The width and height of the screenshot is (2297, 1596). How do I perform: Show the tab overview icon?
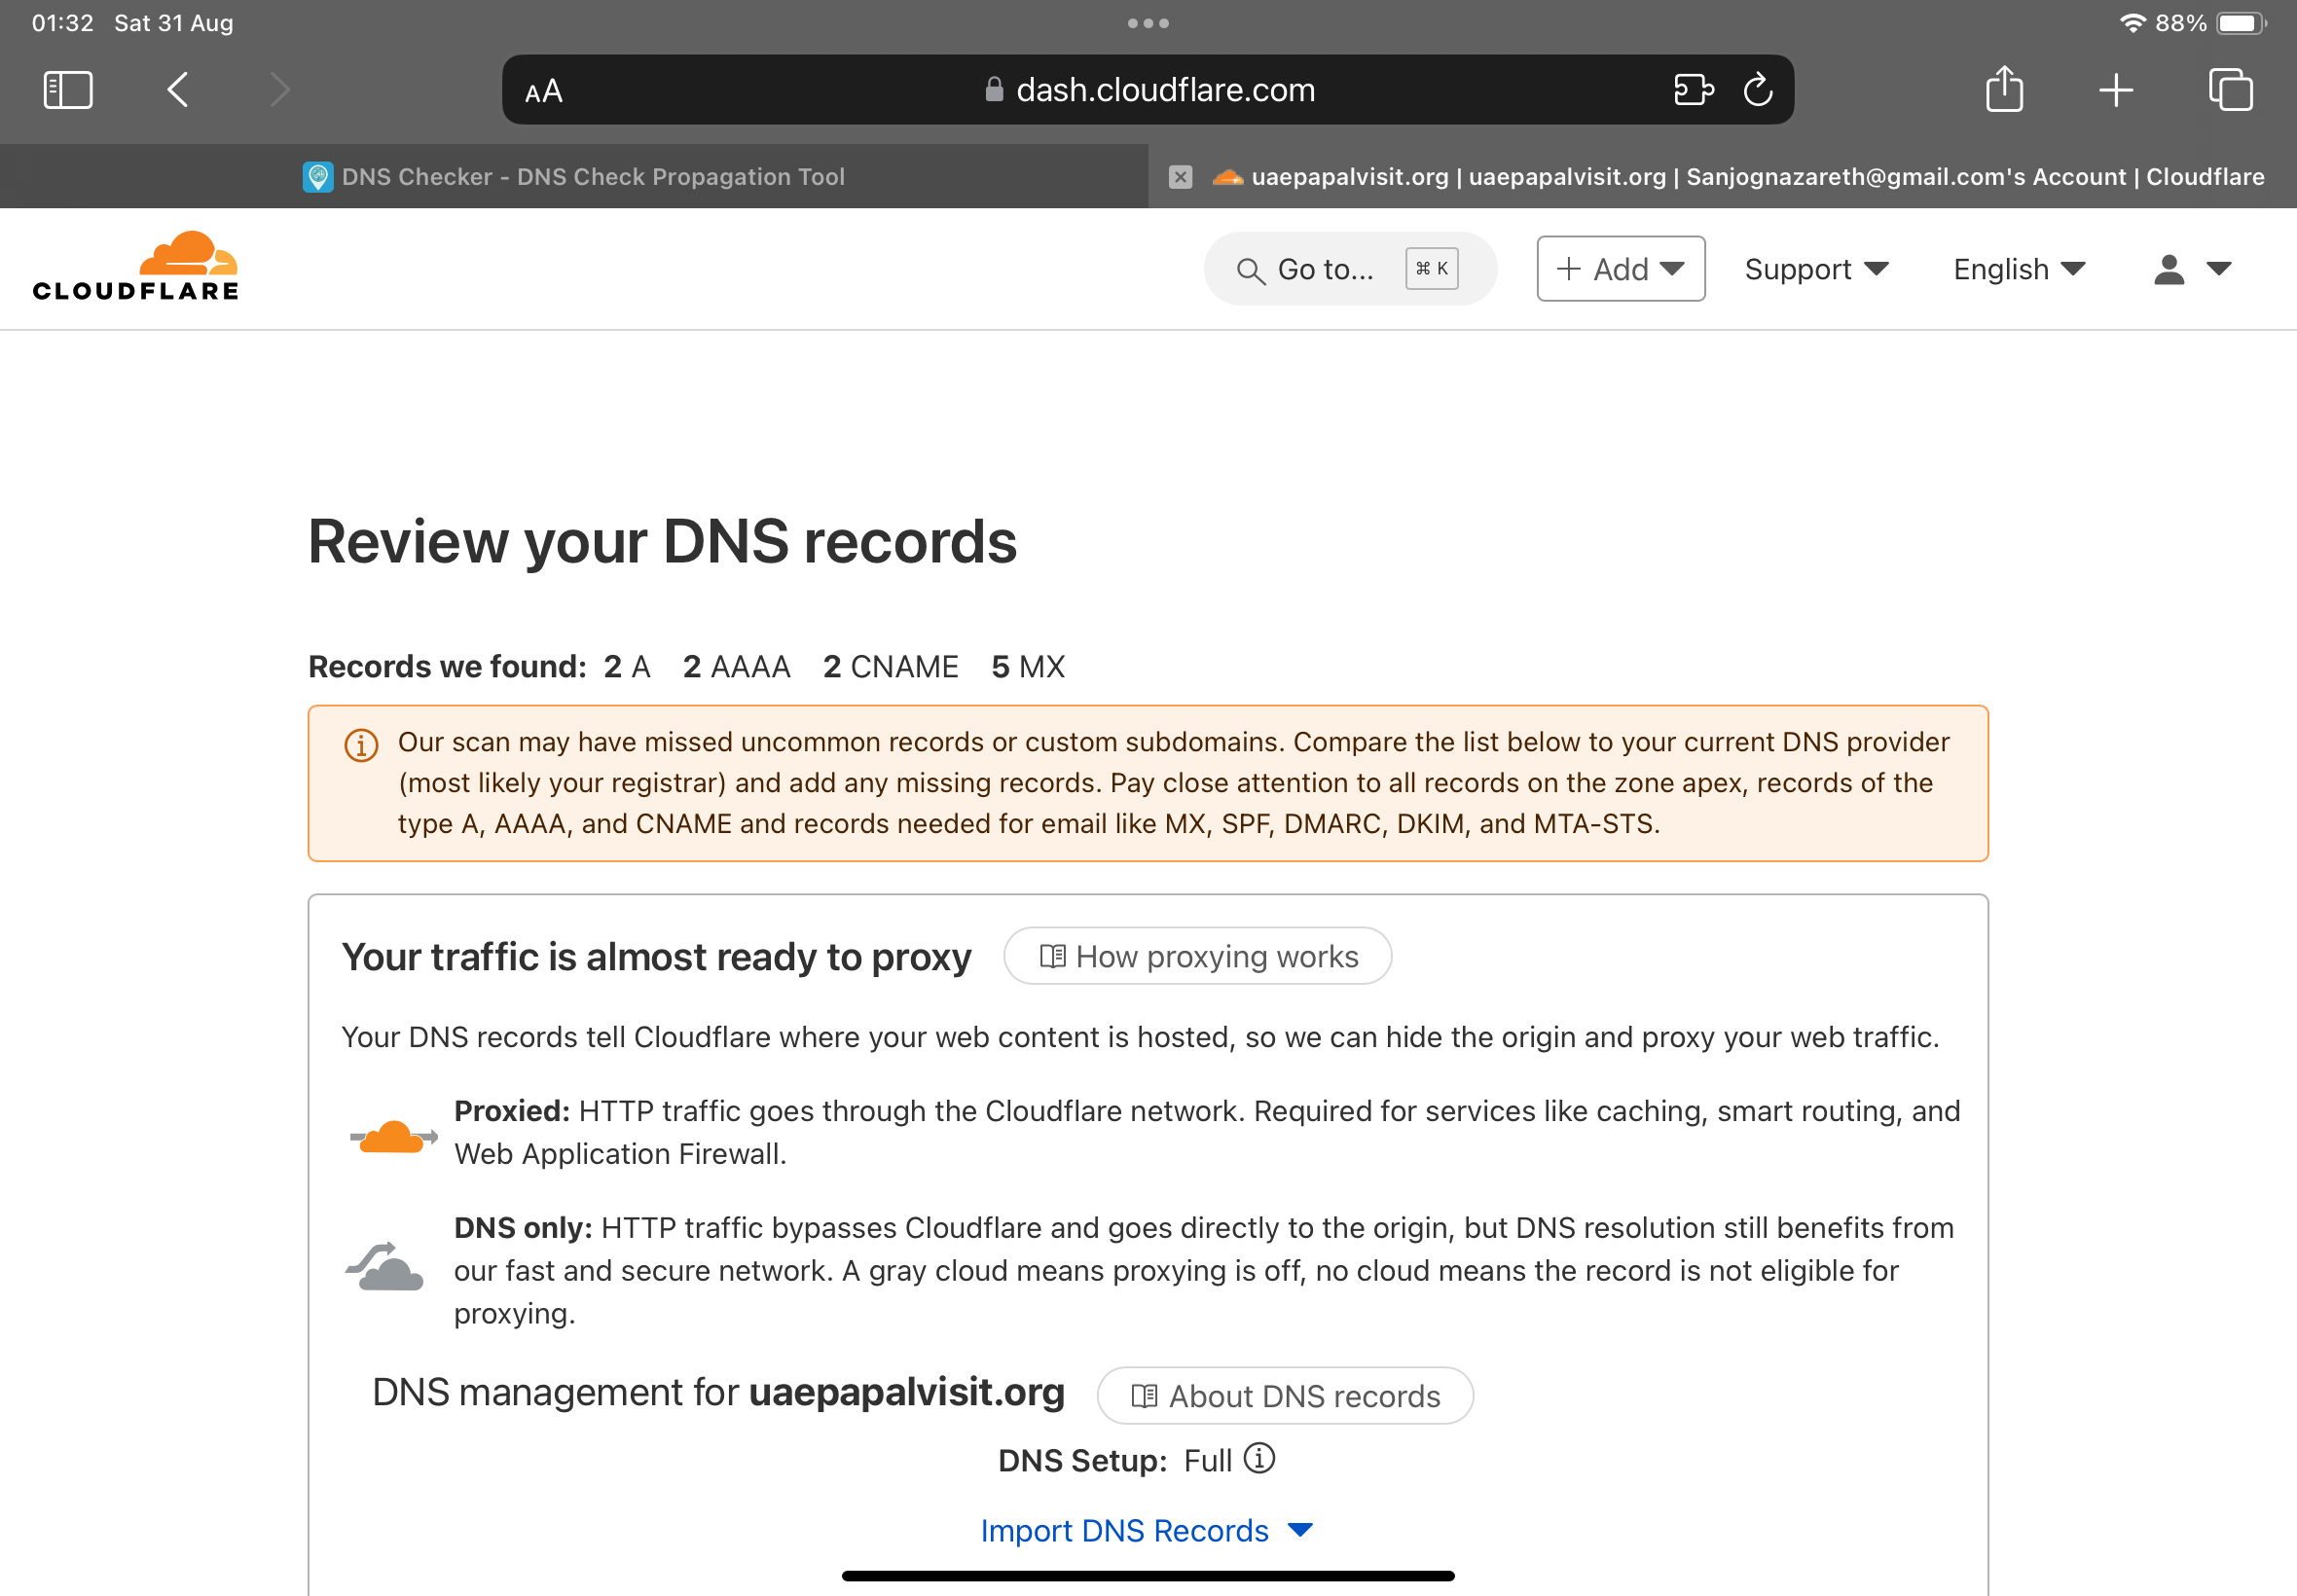[x=2230, y=90]
